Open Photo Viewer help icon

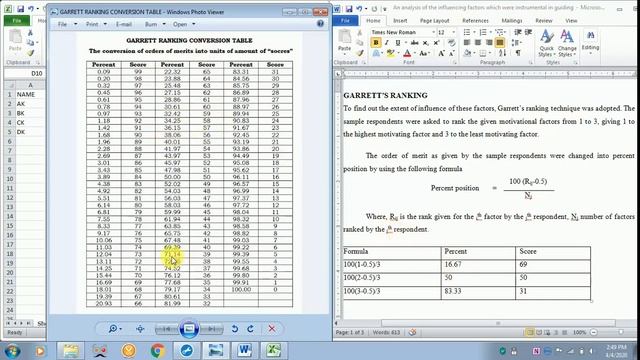(320, 24)
